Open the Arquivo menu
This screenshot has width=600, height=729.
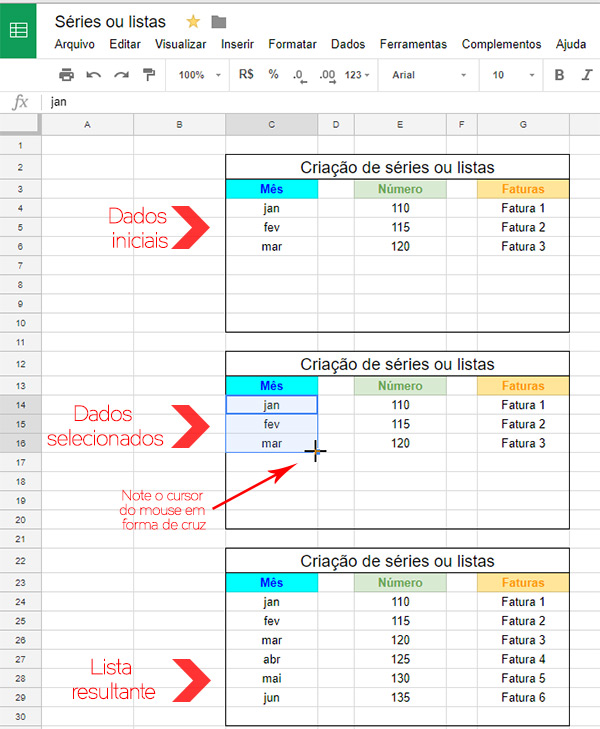[74, 44]
